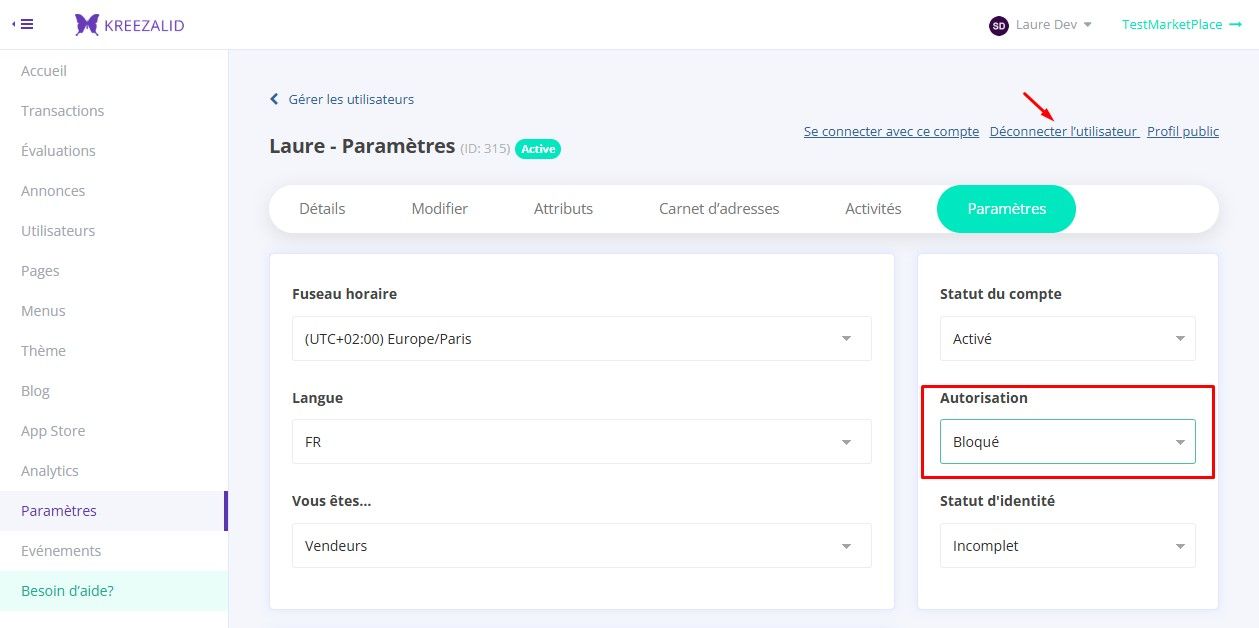
Task: Click Déconnecter l'utilisateur link
Action: click(x=1063, y=132)
